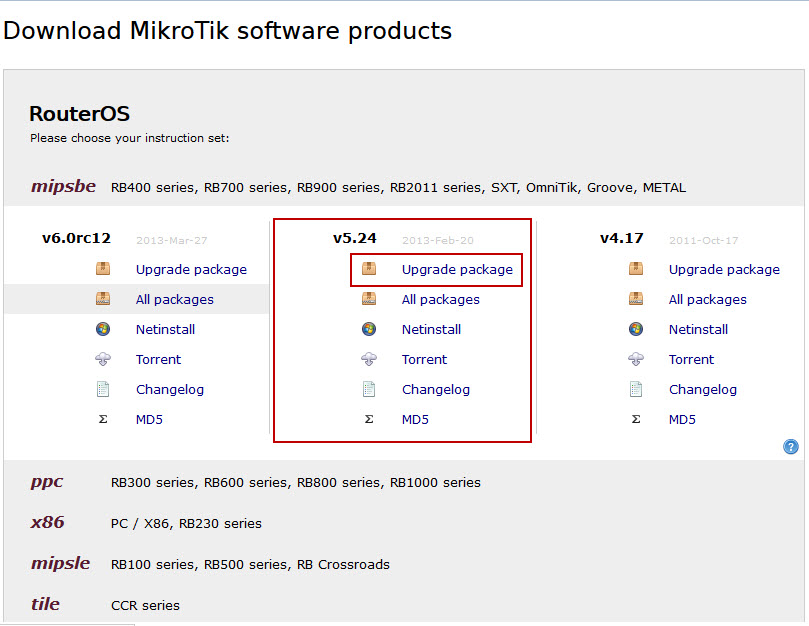Screen dimensions: 809x626
Task: Open v5.24 All packages link
Action: [x=441, y=300]
